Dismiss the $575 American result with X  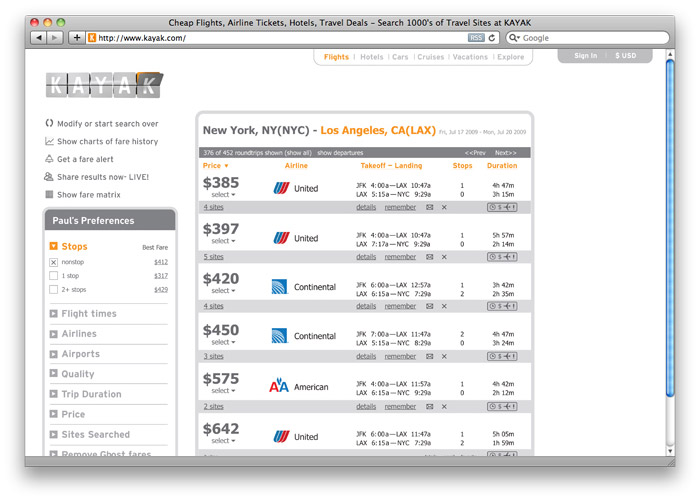[x=444, y=406]
